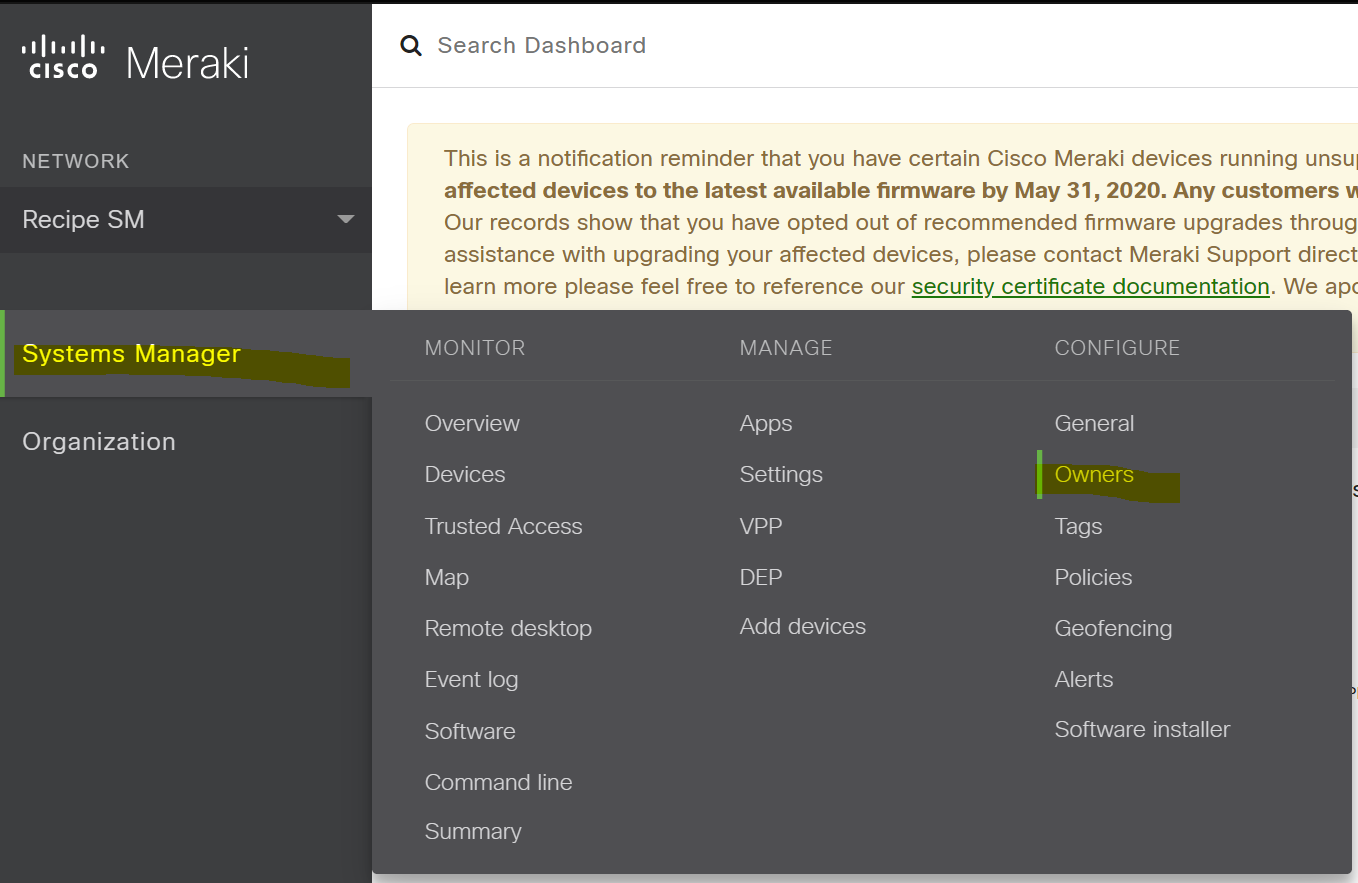Open Organization in sidebar
Image resolution: width=1358 pixels, height=883 pixels.
pos(99,442)
